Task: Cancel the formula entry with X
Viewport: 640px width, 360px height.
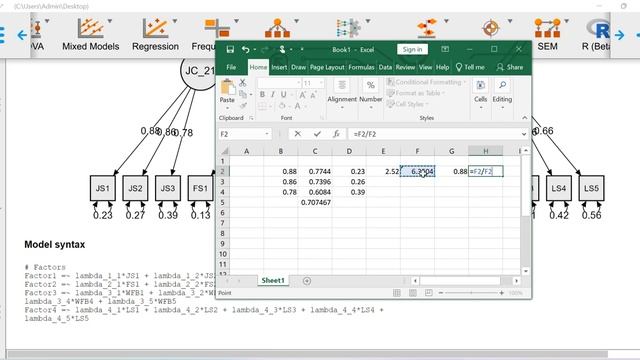Action: pos(298,134)
